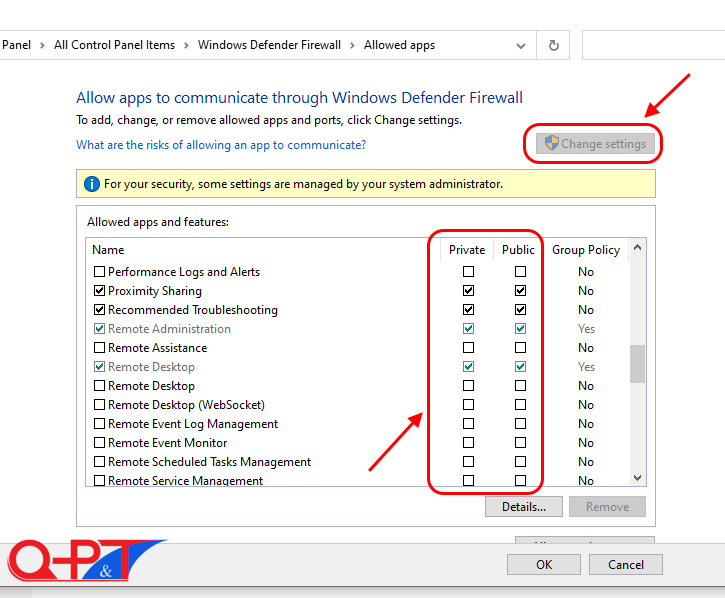The width and height of the screenshot is (725, 598).
Task: Check the Remote Assistance name checkbox
Action: point(99,348)
